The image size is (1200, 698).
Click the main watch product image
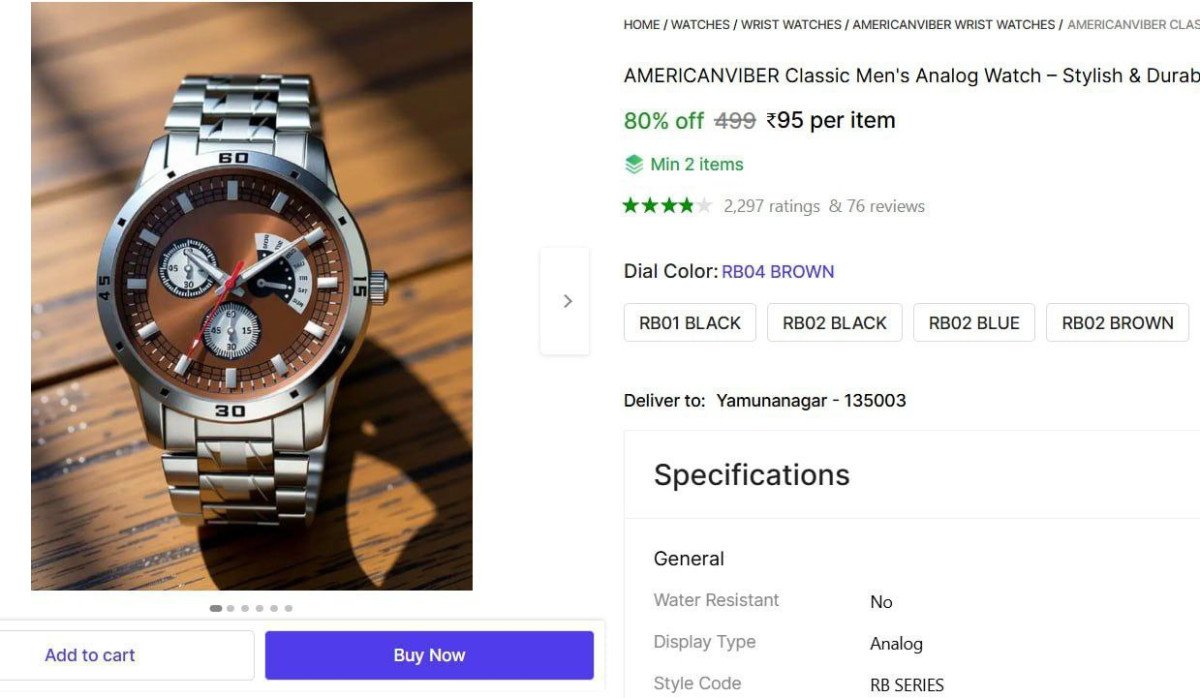pos(251,296)
